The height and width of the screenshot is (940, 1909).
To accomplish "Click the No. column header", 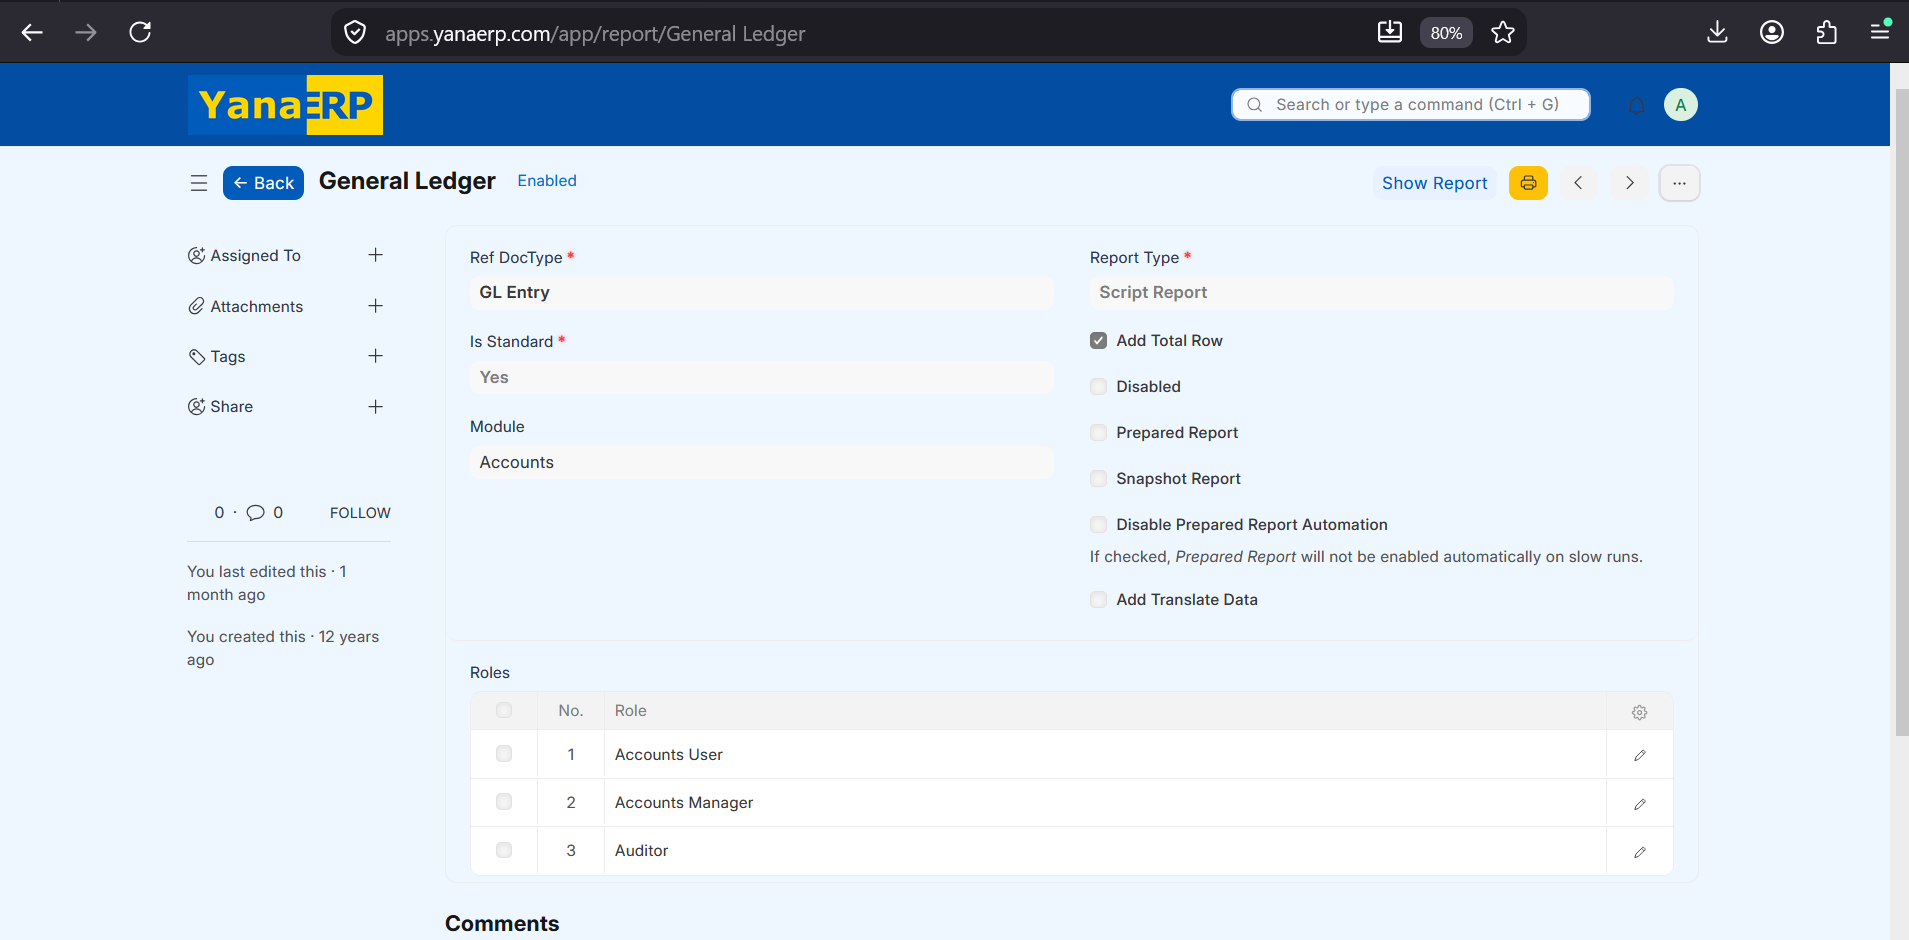I will 571,710.
